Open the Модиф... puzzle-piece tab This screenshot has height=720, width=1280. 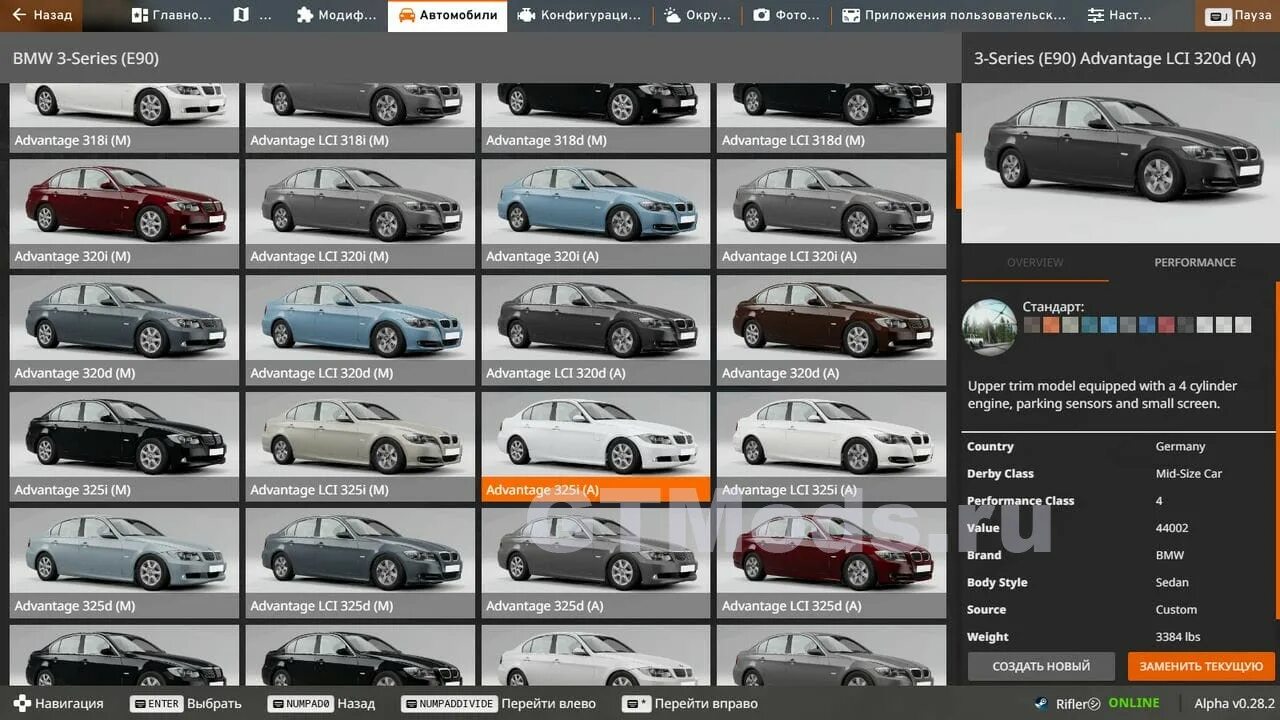click(337, 15)
